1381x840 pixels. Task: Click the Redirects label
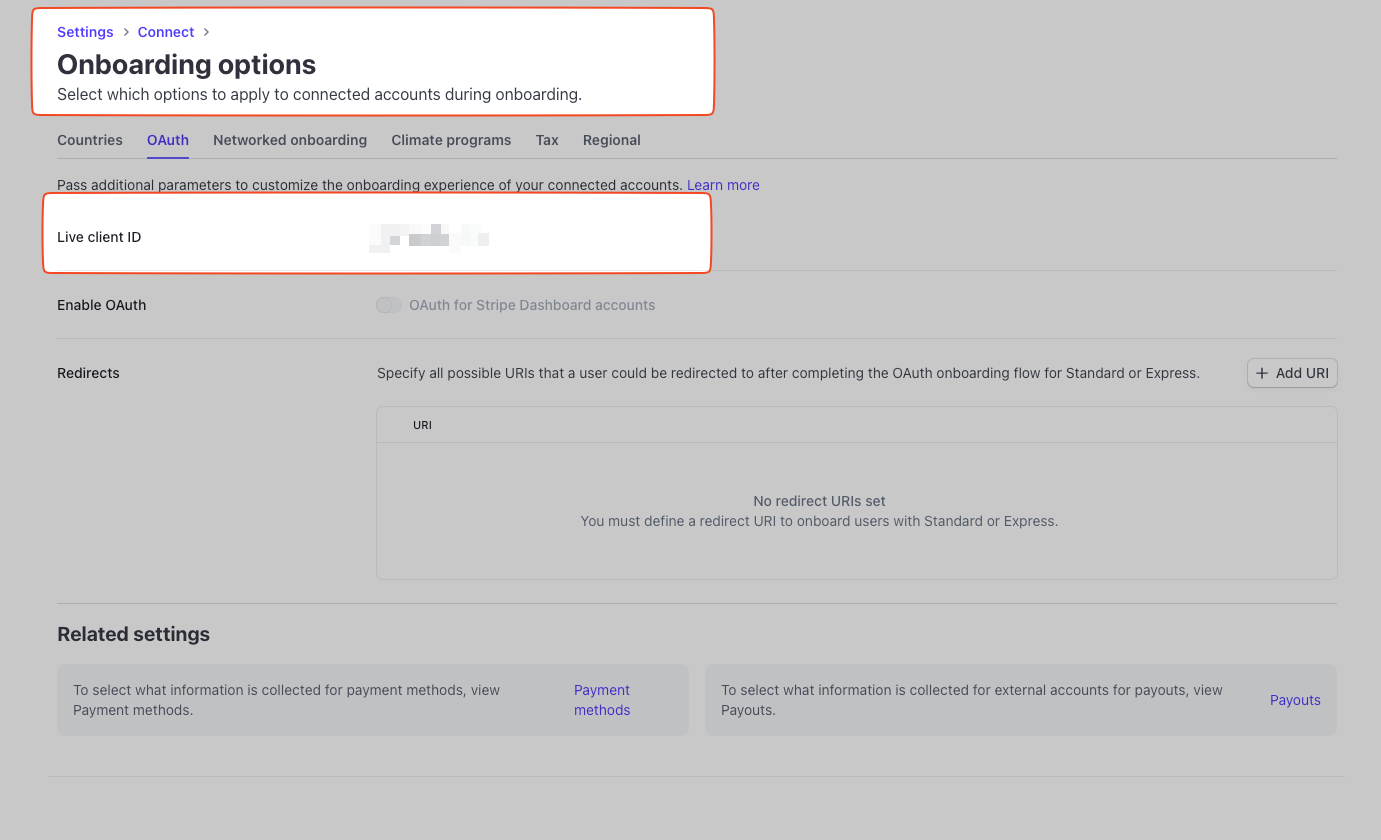pos(88,373)
